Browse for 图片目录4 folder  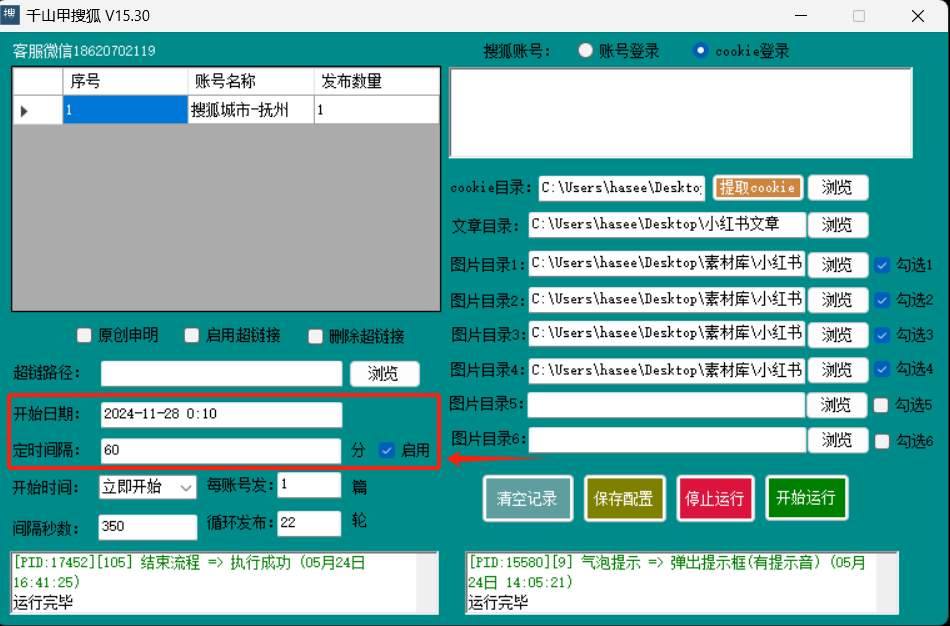click(838, 370)
